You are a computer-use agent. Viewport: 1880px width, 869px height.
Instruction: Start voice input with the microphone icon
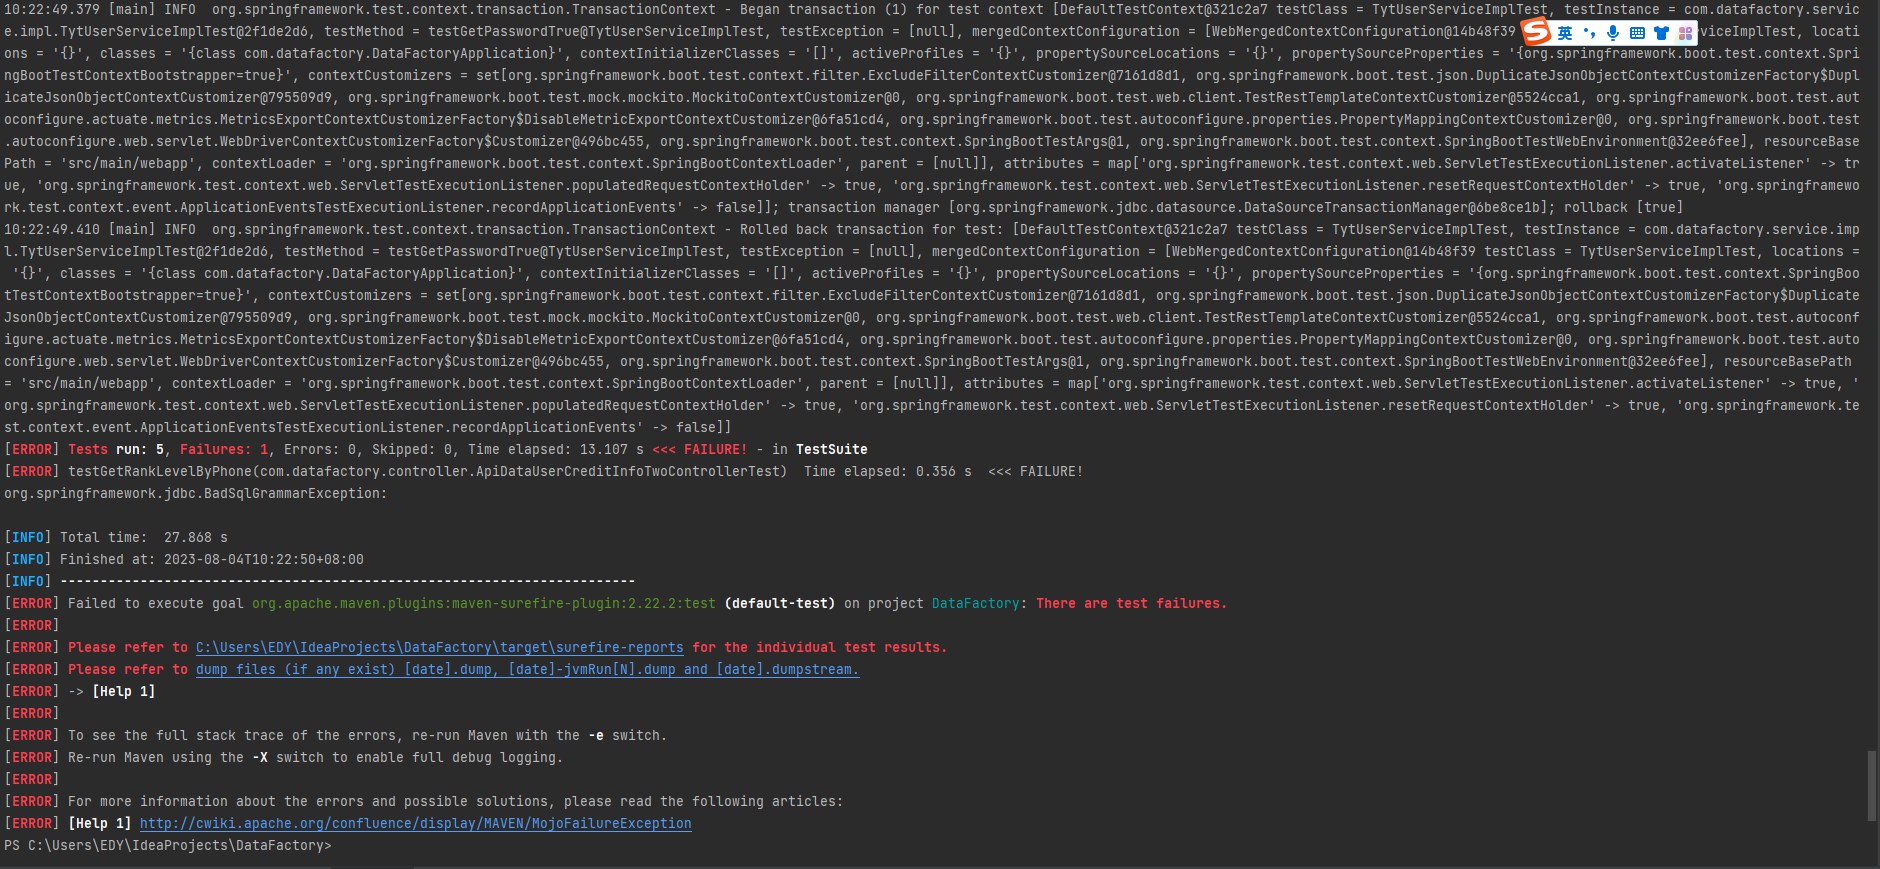[x=1613, y=33]
